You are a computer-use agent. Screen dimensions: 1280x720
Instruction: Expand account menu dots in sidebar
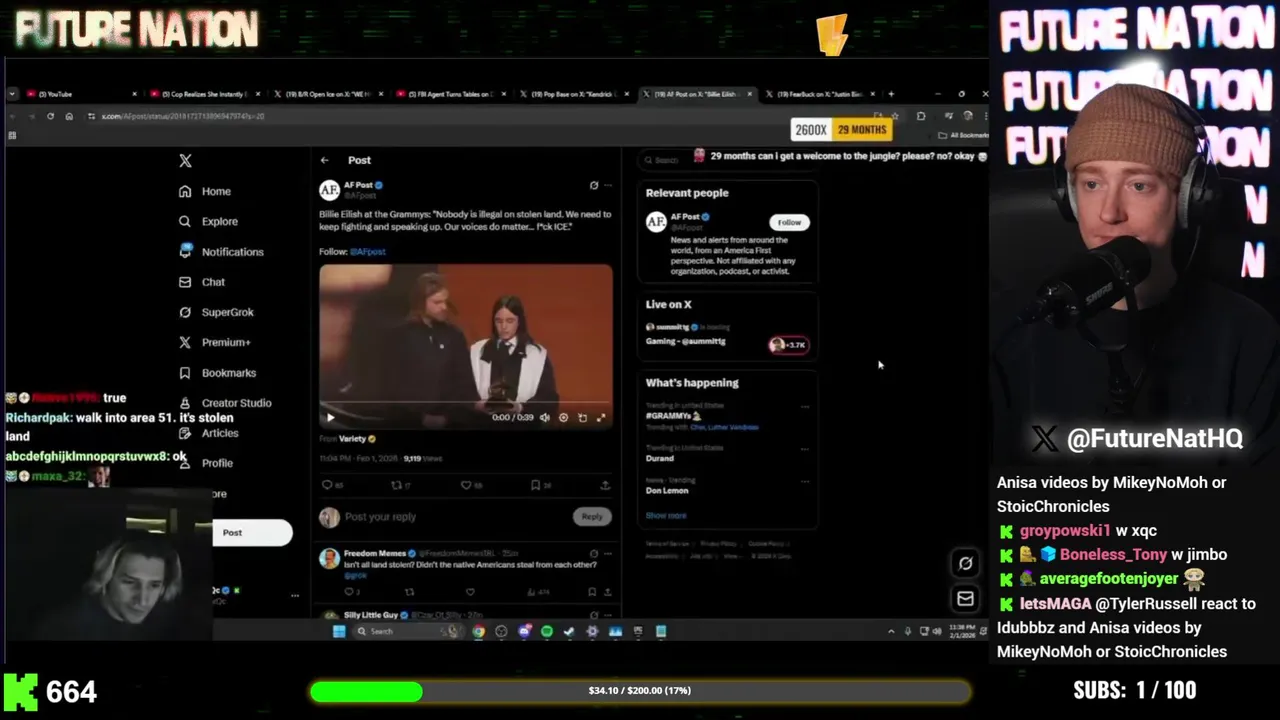pyautogui.click(x=294, y=595)
